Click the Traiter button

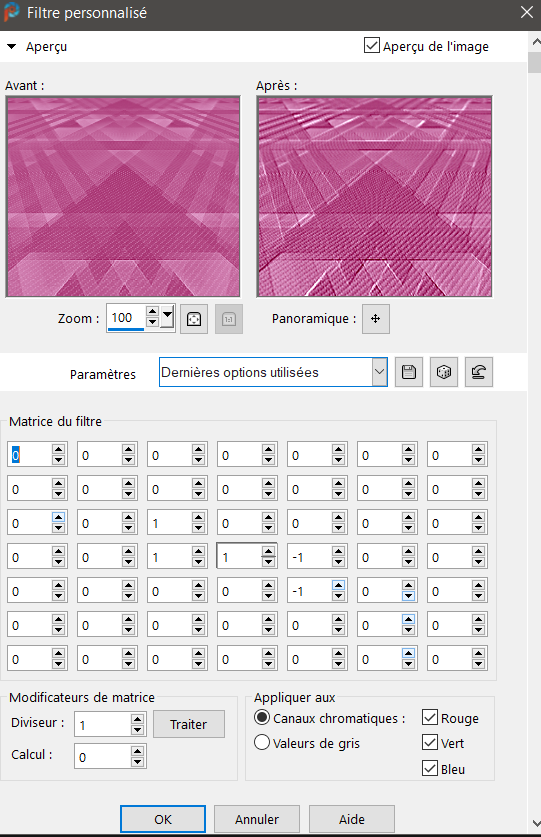pyautogui.click(x=189, y=724)
